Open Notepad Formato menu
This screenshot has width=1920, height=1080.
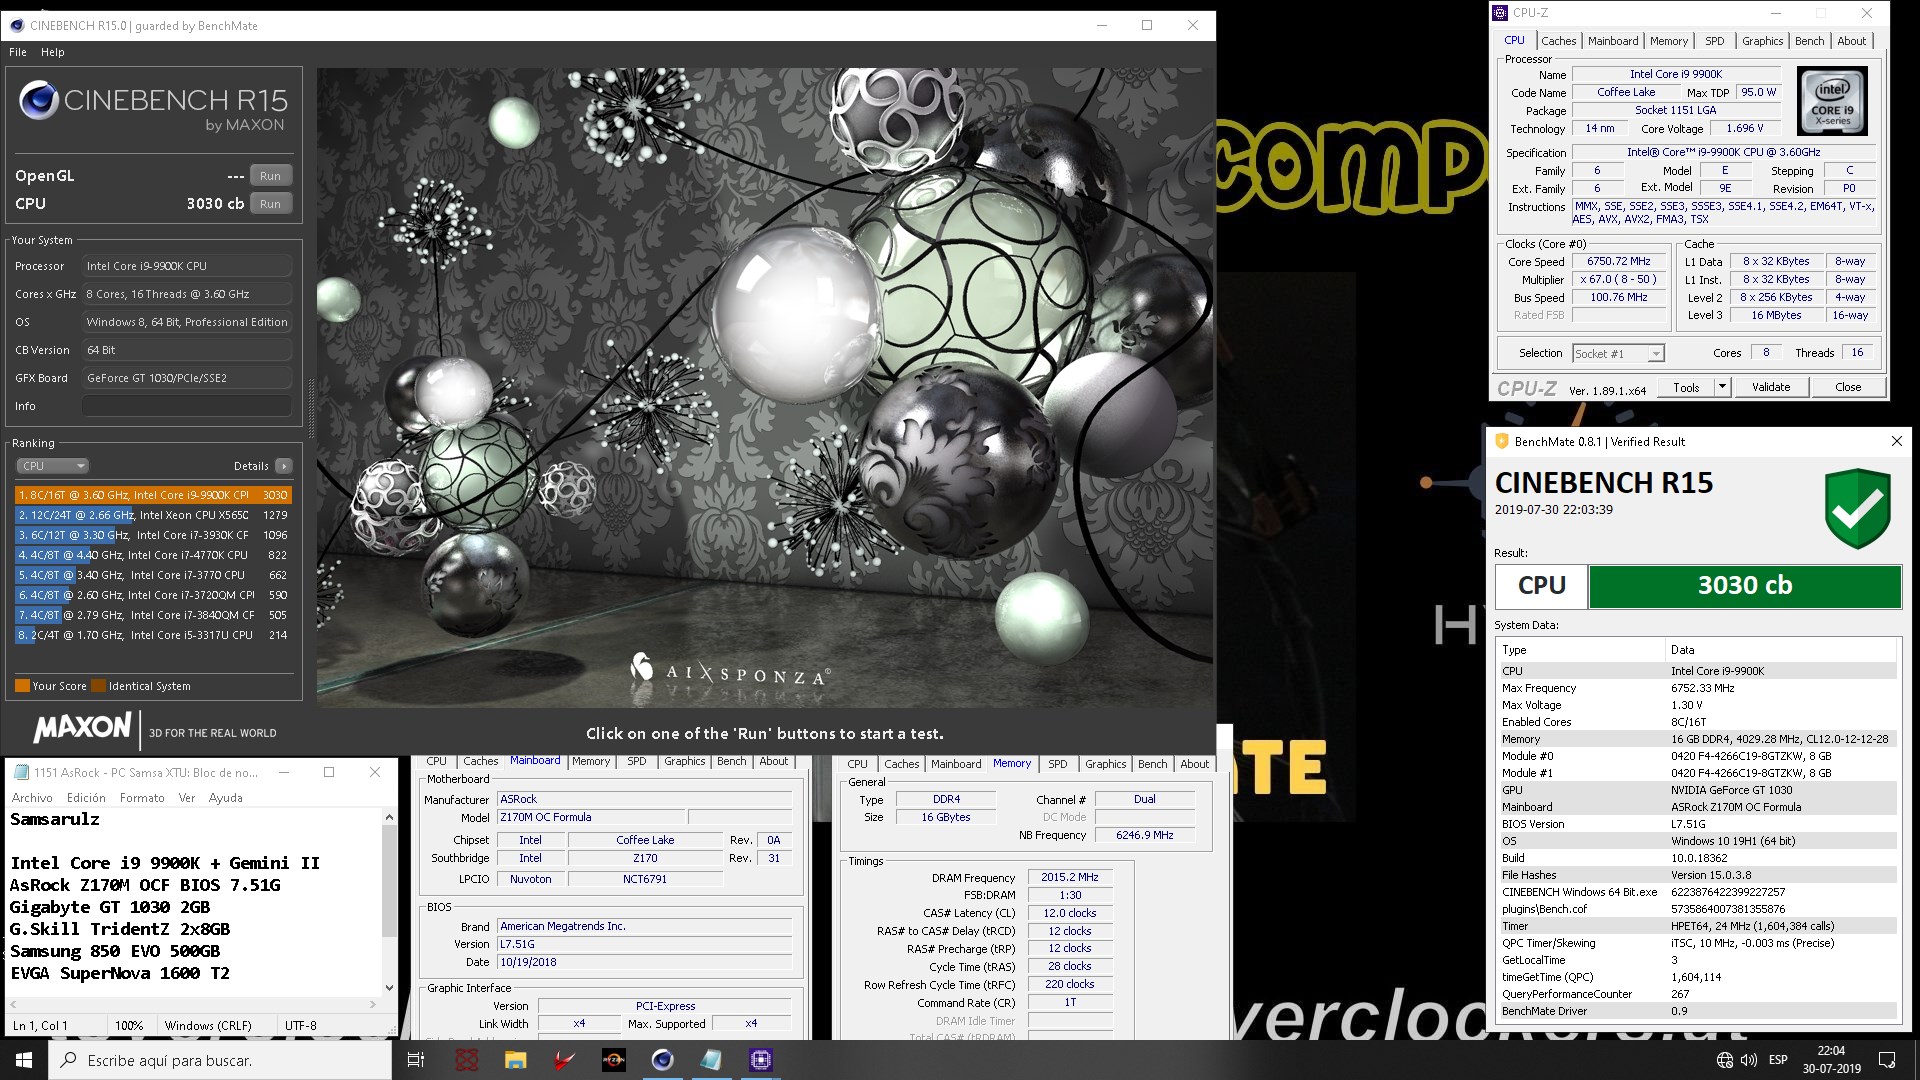coord(142,798)
